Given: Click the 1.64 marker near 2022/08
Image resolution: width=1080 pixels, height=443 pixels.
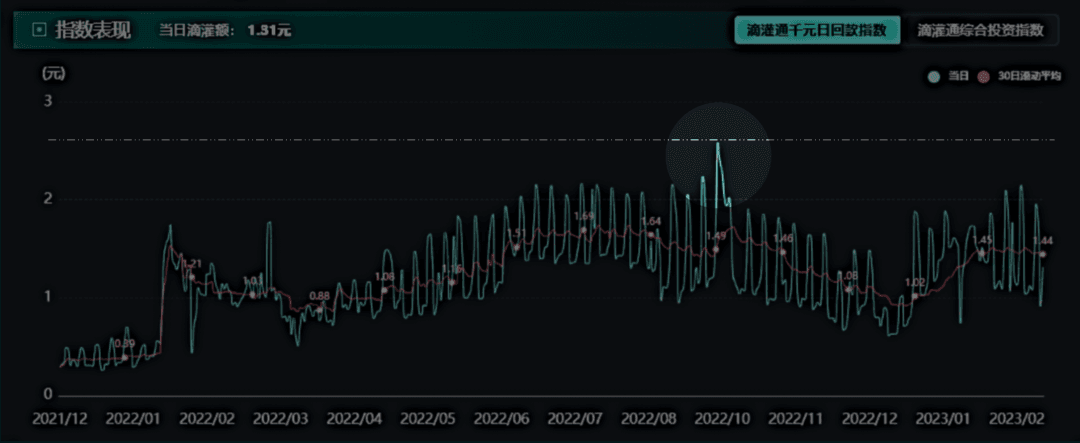Looking at the screenshot, I should click(x=651, y=235).
